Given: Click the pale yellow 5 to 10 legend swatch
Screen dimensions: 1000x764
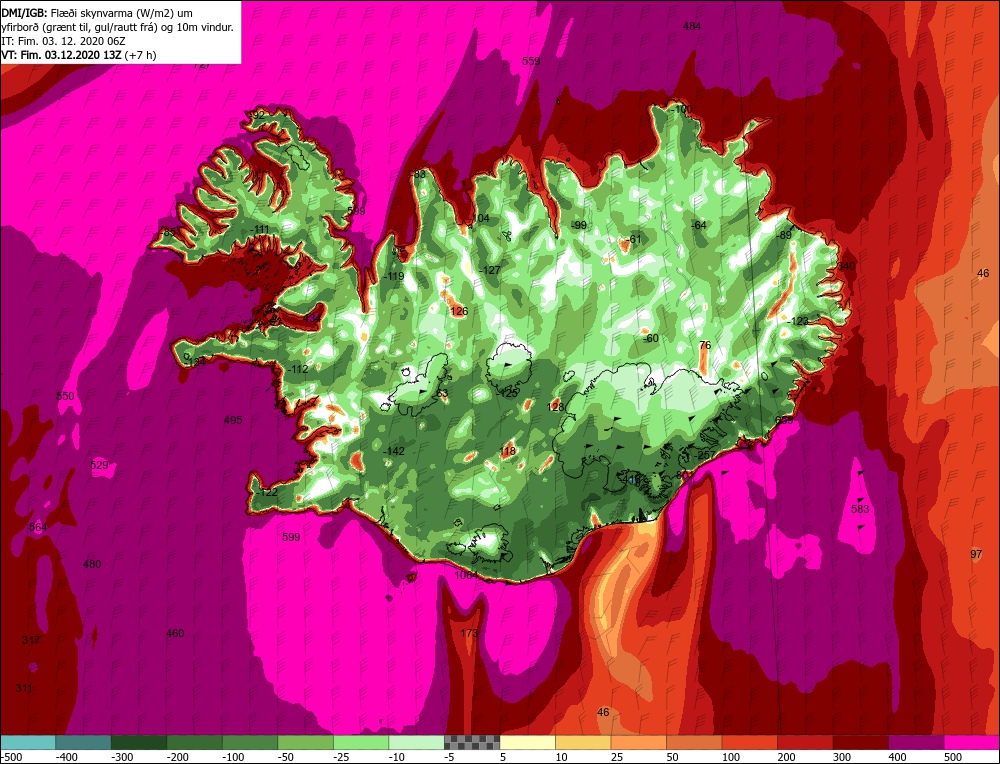Looking at the screenshot, I should tap(527, 742).
